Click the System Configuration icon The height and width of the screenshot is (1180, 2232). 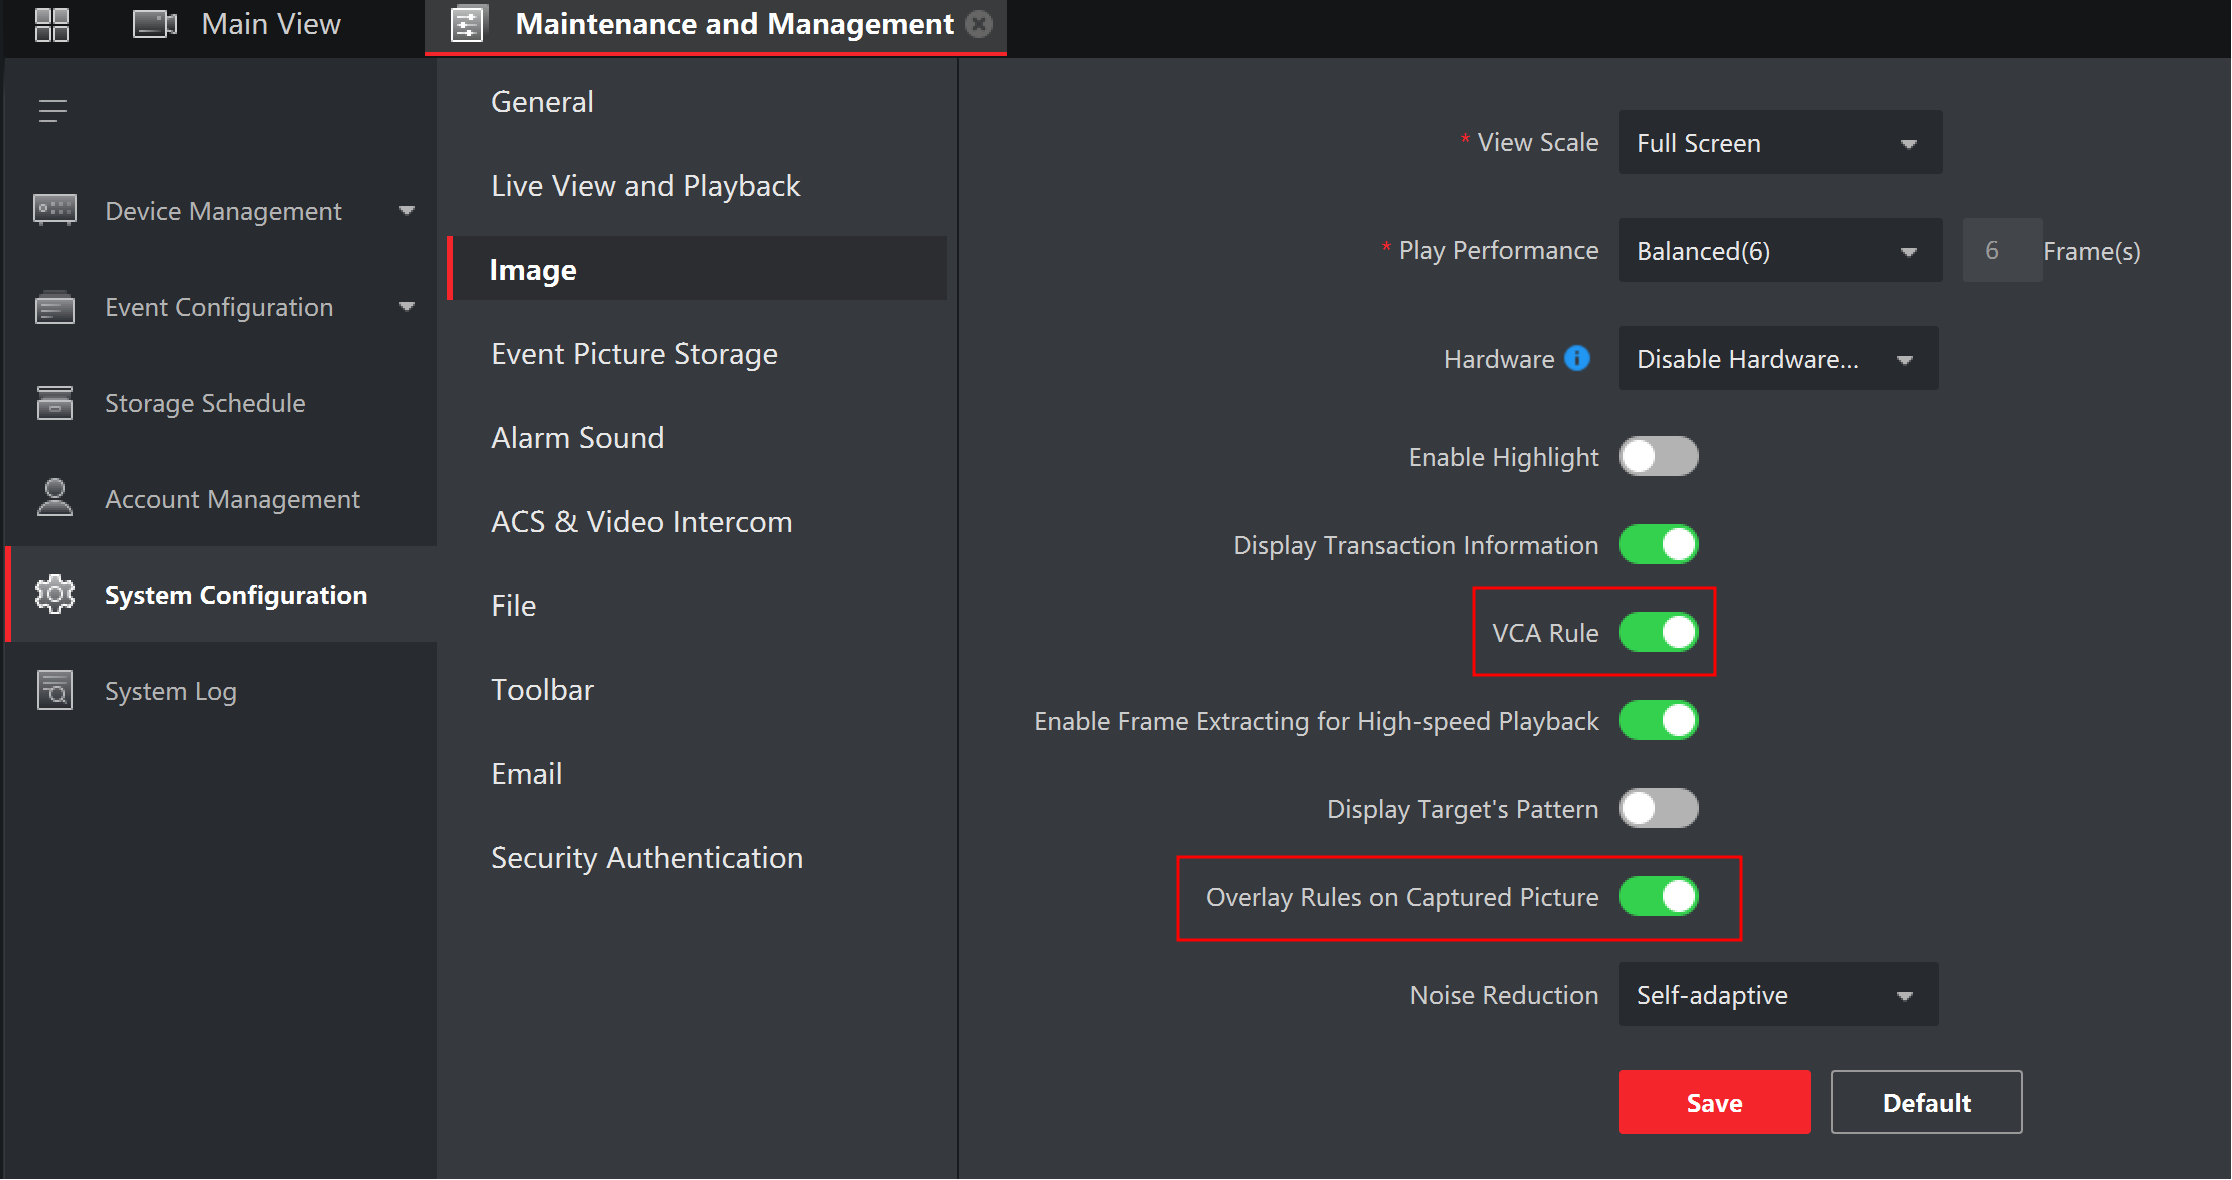coord(53,594)
